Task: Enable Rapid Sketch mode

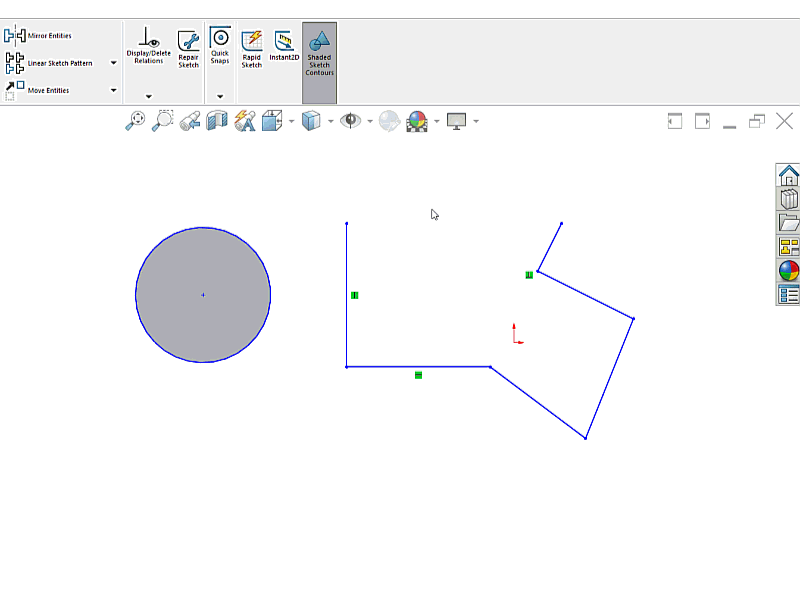Action: (x=251, y=46)
